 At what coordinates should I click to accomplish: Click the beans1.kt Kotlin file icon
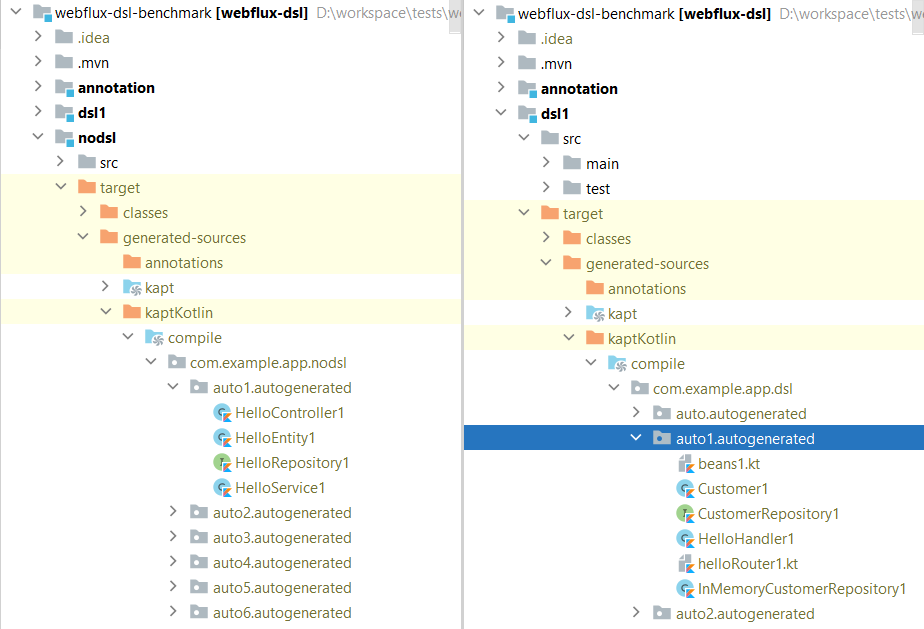(686, 464)
